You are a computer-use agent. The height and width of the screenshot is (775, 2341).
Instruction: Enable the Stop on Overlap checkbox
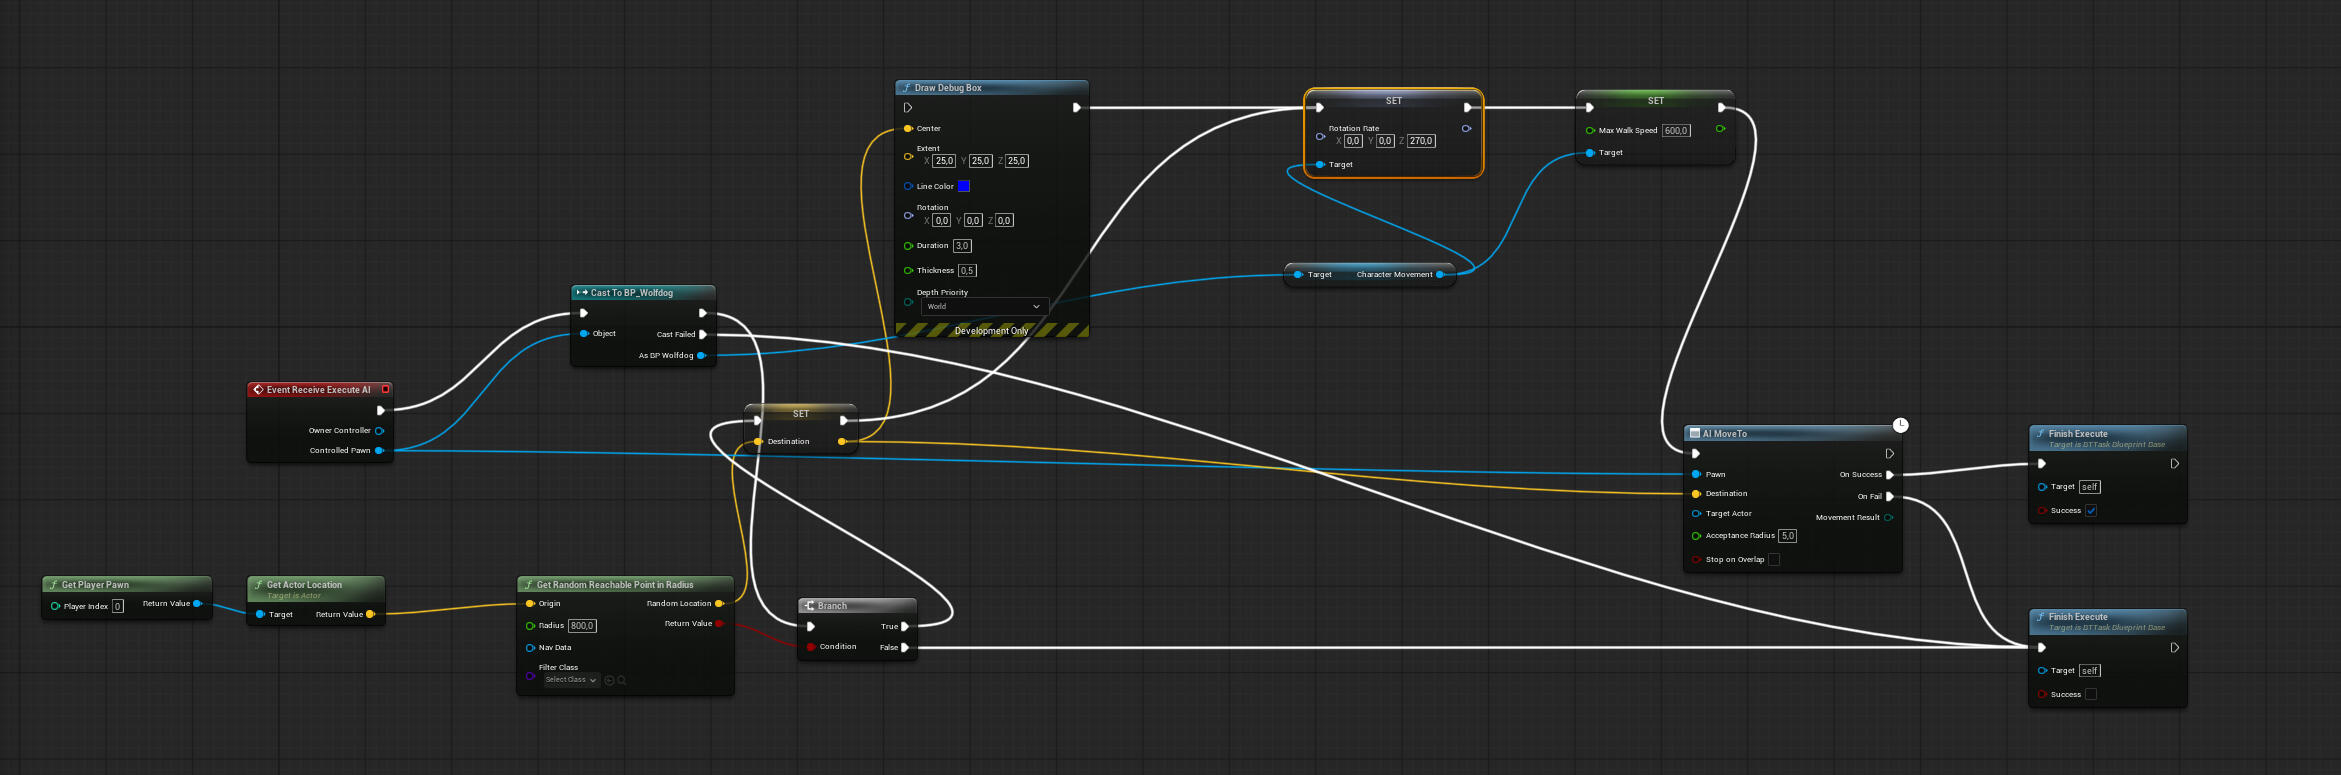point(1774,560)
